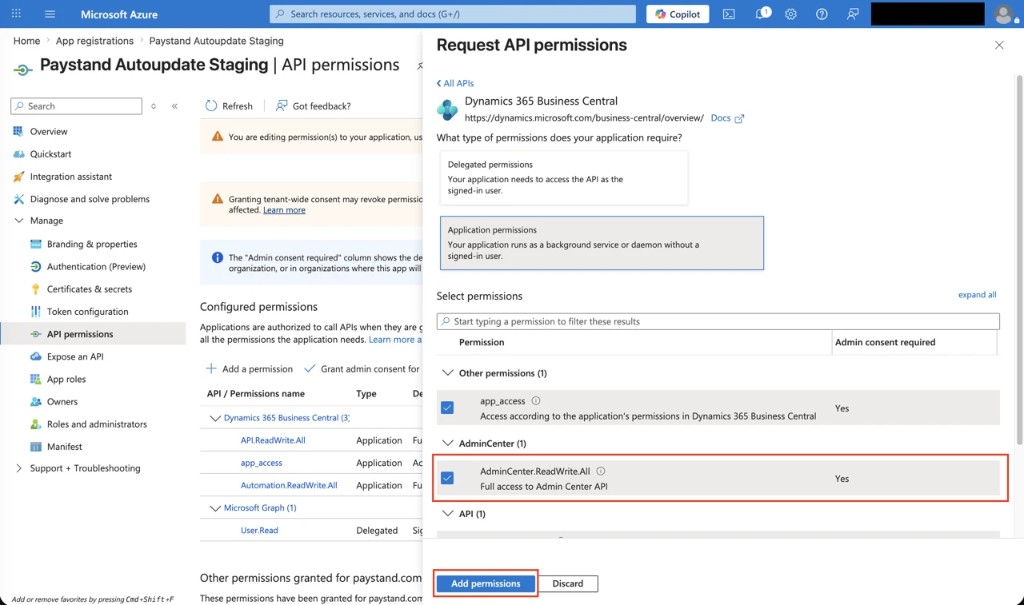Click the permission filter search box

718,321
